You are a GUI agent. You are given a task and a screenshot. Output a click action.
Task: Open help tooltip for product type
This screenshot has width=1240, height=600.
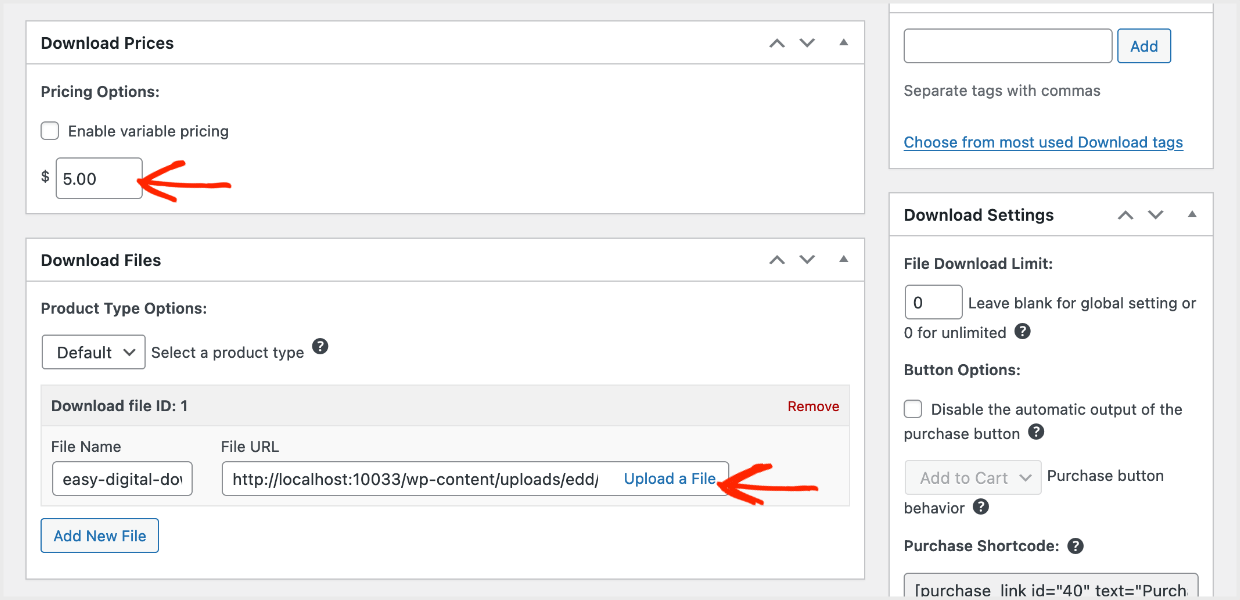tap(320, 347)
